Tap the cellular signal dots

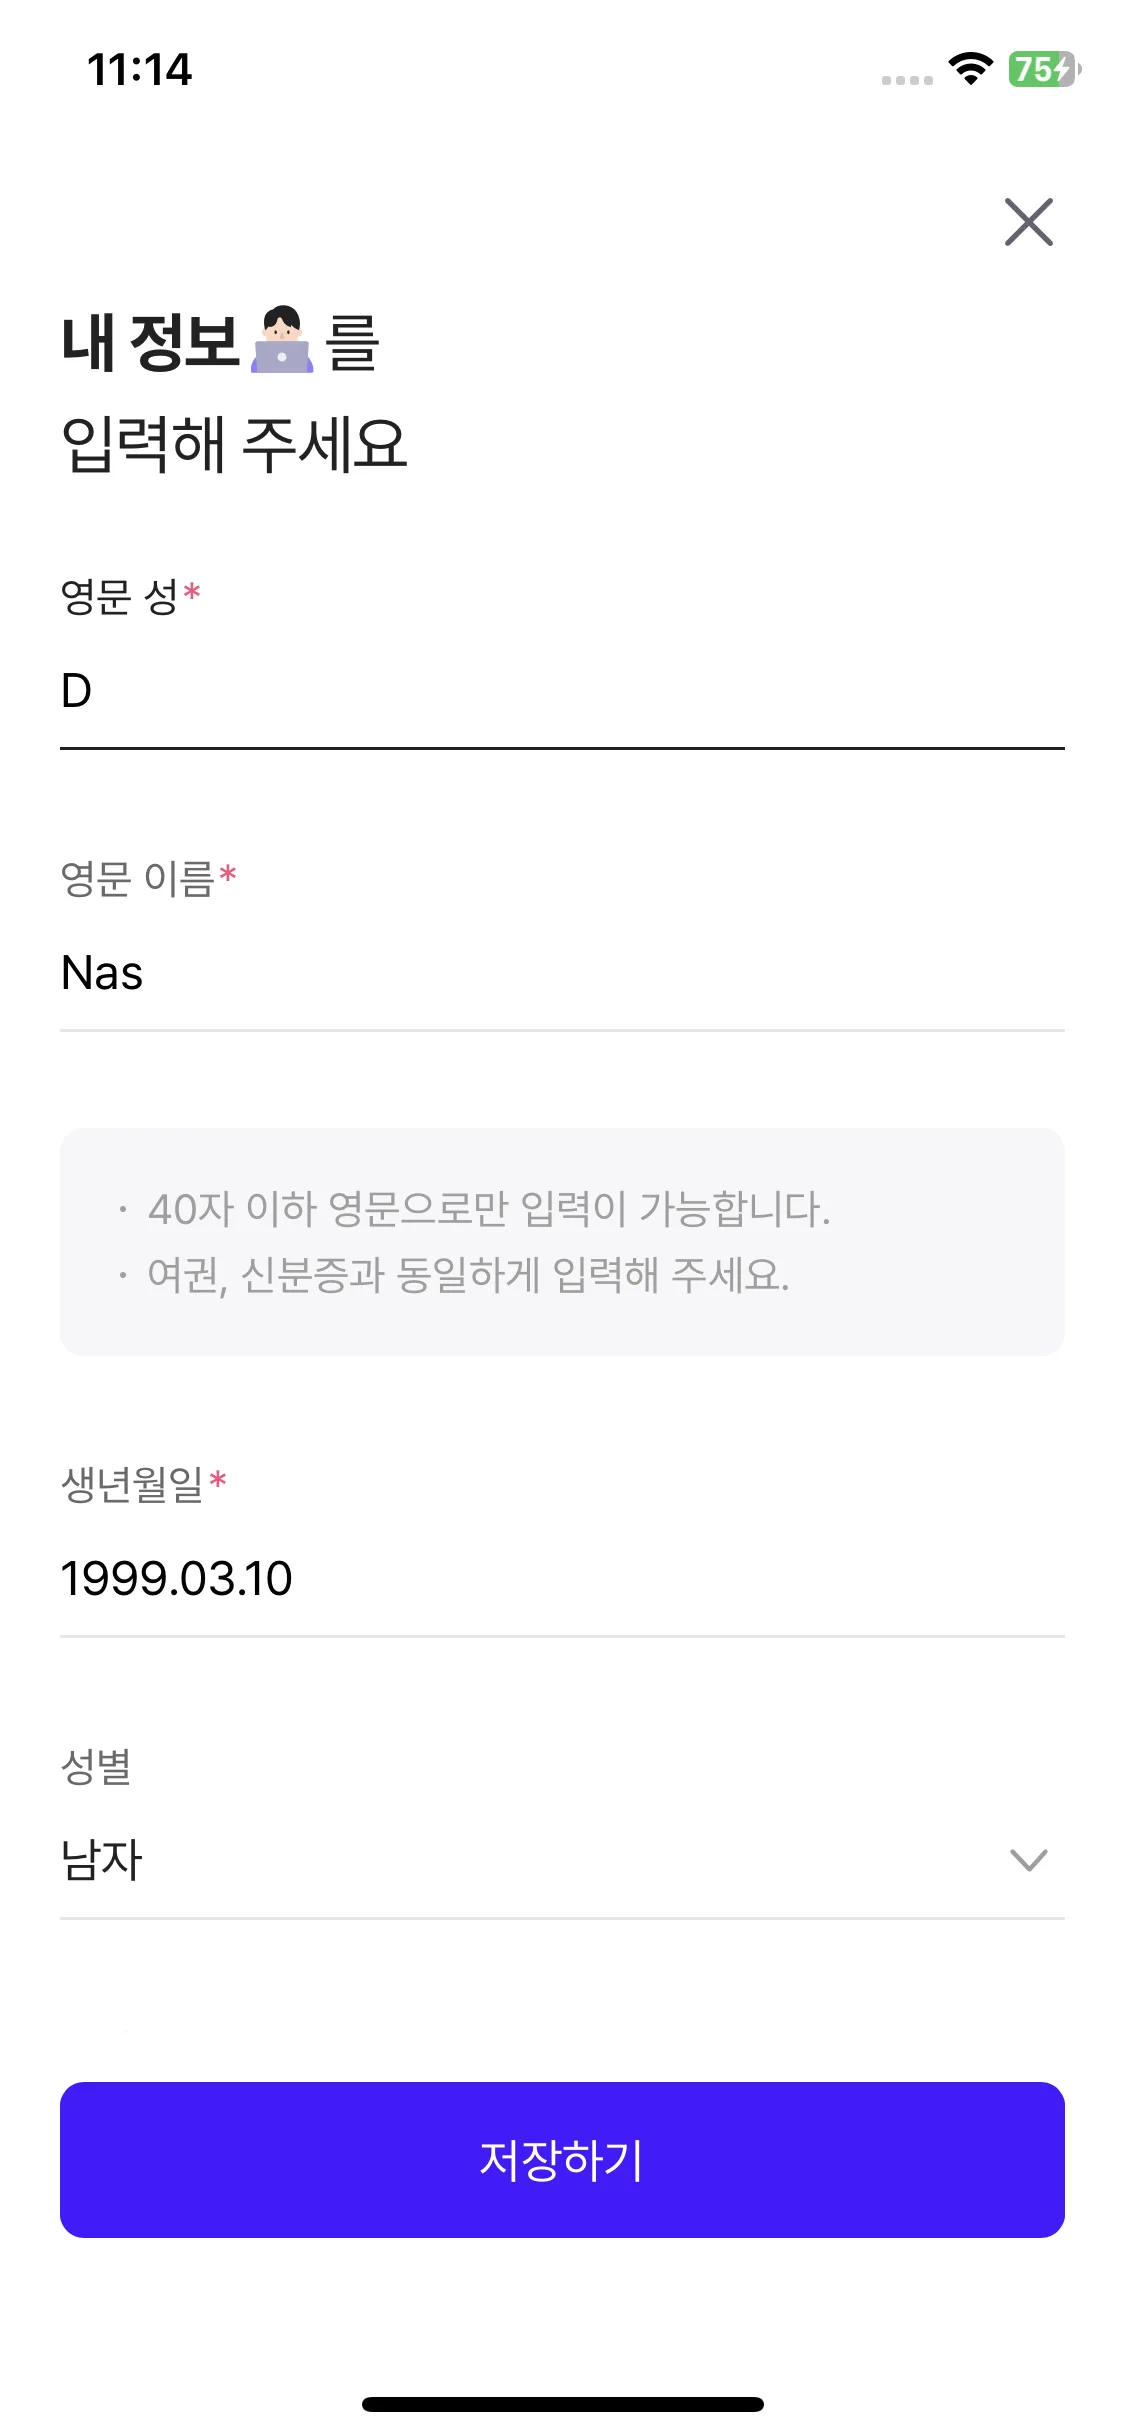click(x=907, y=80)
